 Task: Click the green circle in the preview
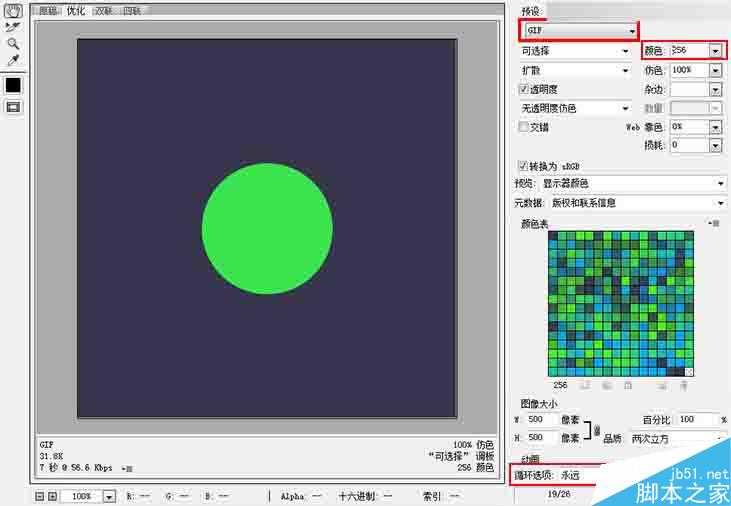[x=267, y=229]
